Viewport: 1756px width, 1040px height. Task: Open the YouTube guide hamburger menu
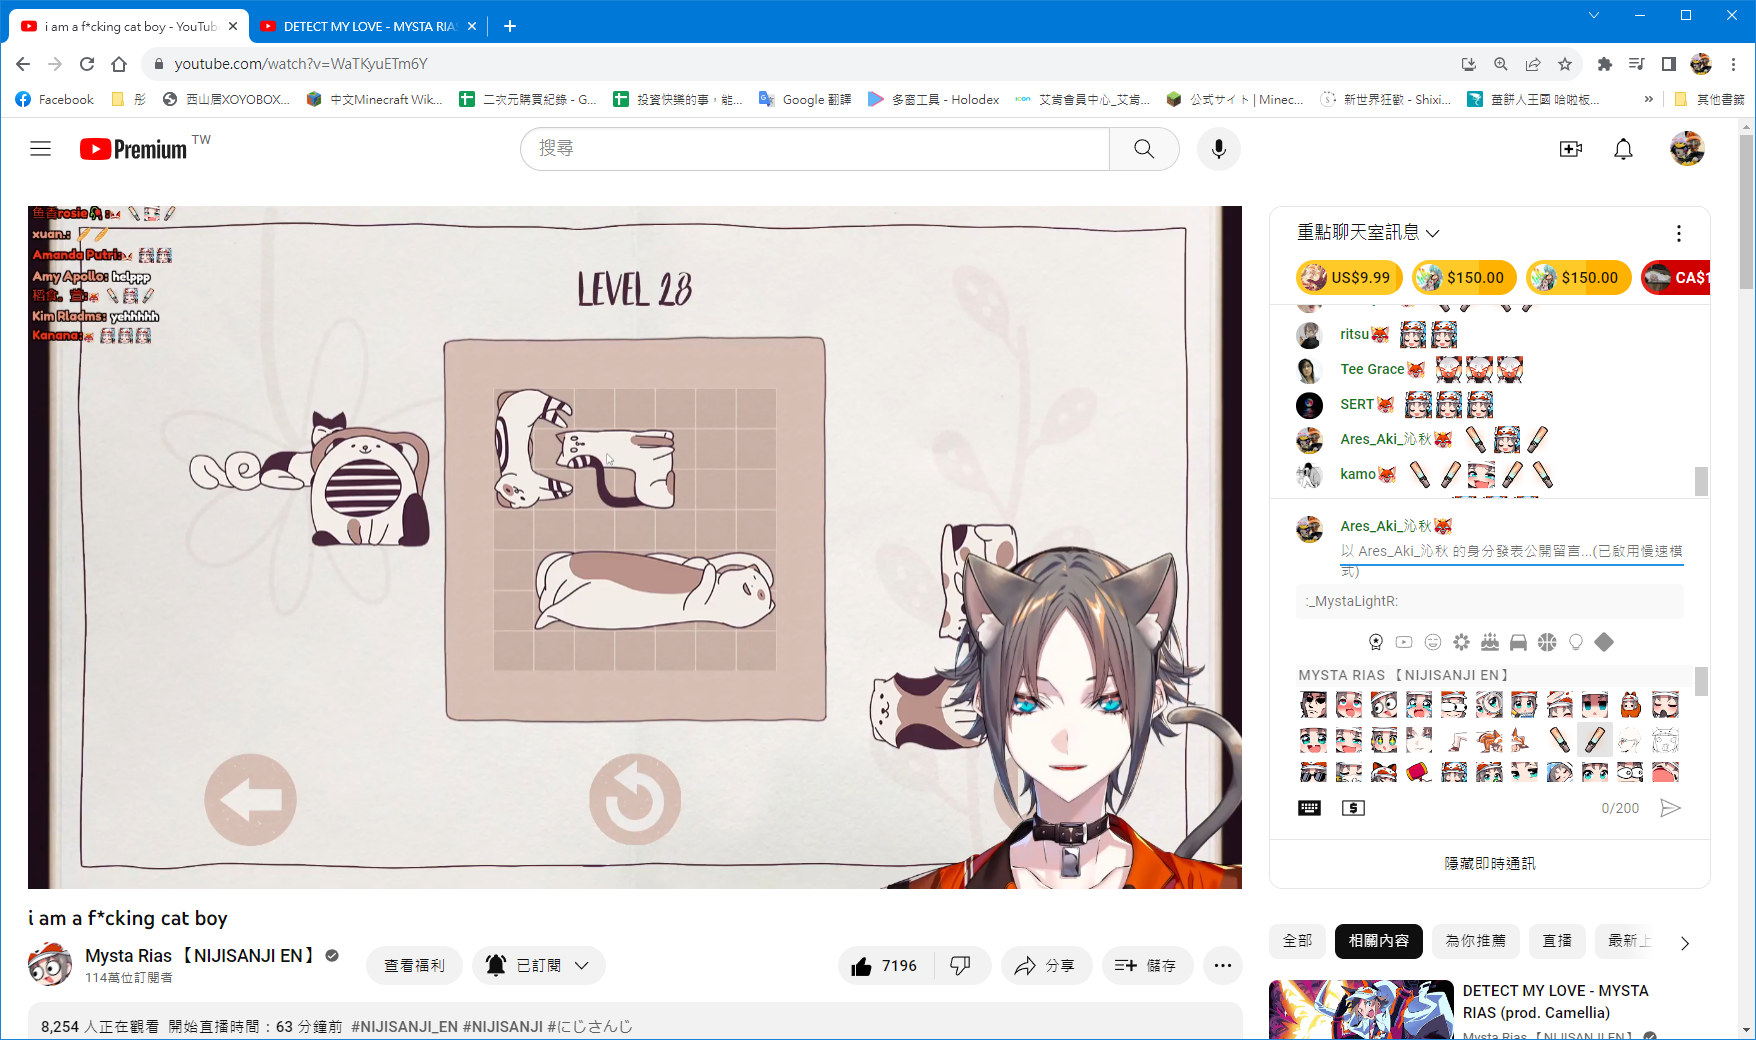tap(40, 149)
